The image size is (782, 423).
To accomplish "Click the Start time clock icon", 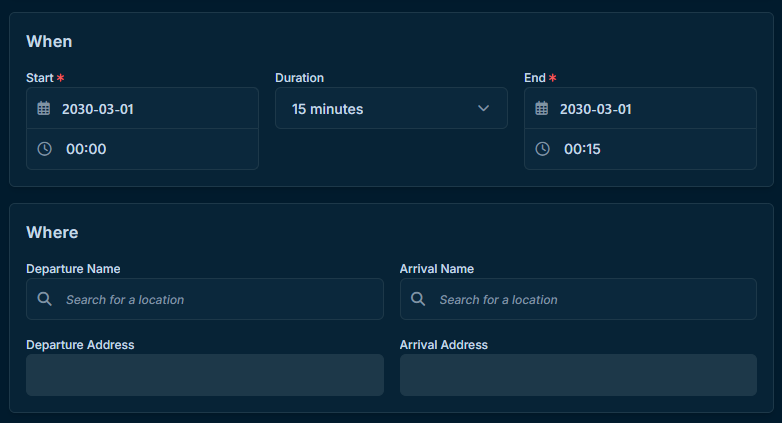I will [44, 149].
